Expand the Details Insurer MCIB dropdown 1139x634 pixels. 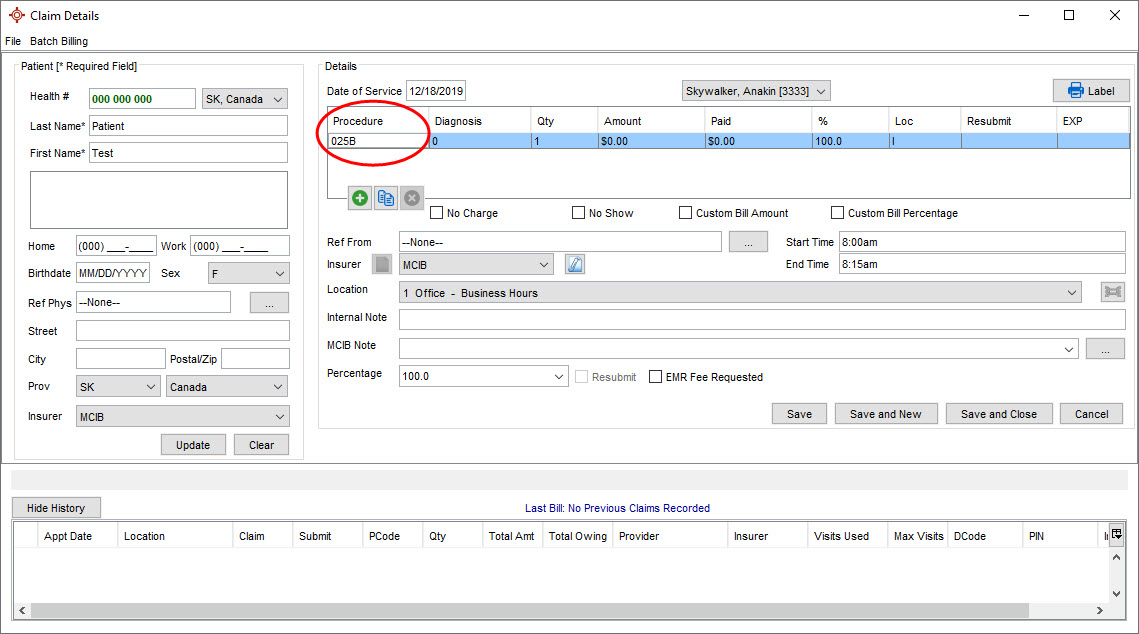[x=476, y=264]
